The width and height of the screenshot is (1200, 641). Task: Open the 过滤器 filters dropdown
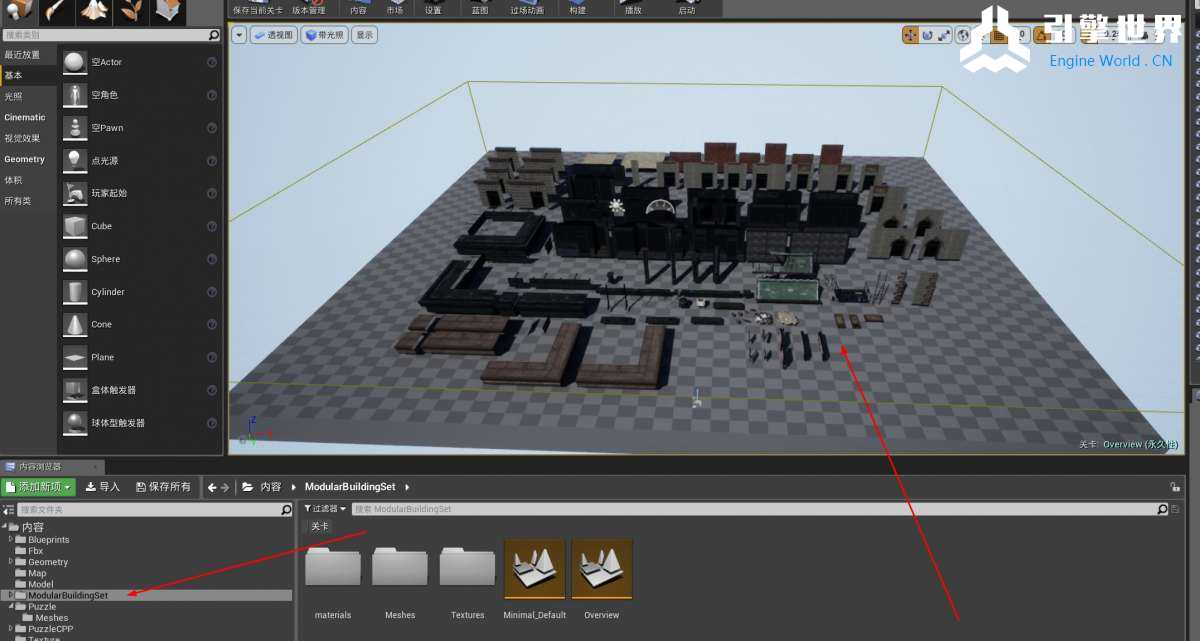tap(325, 509)
